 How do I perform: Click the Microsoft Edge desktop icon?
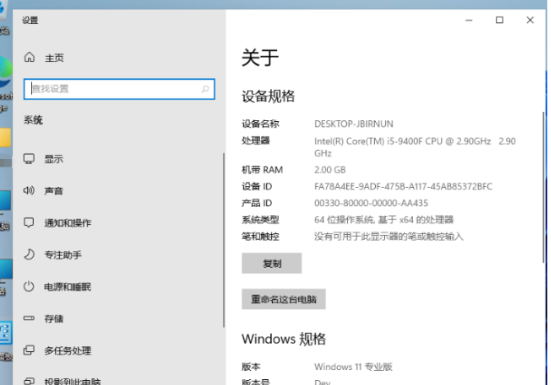click(x=6, y=72)
